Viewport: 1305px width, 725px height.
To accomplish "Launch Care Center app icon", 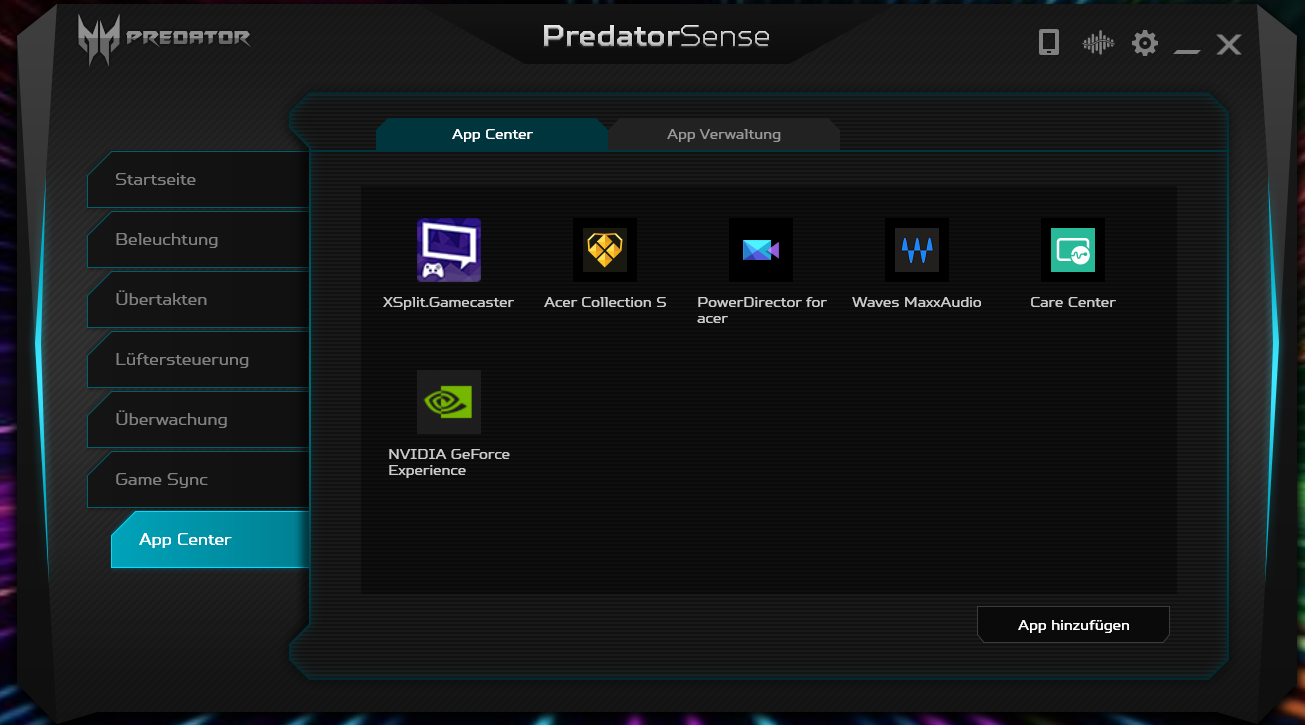I will (x=1073, y=250).
